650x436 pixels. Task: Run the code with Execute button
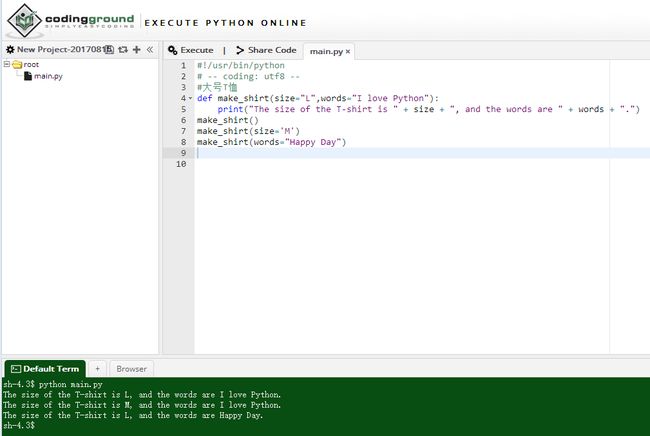pos(191,50)
